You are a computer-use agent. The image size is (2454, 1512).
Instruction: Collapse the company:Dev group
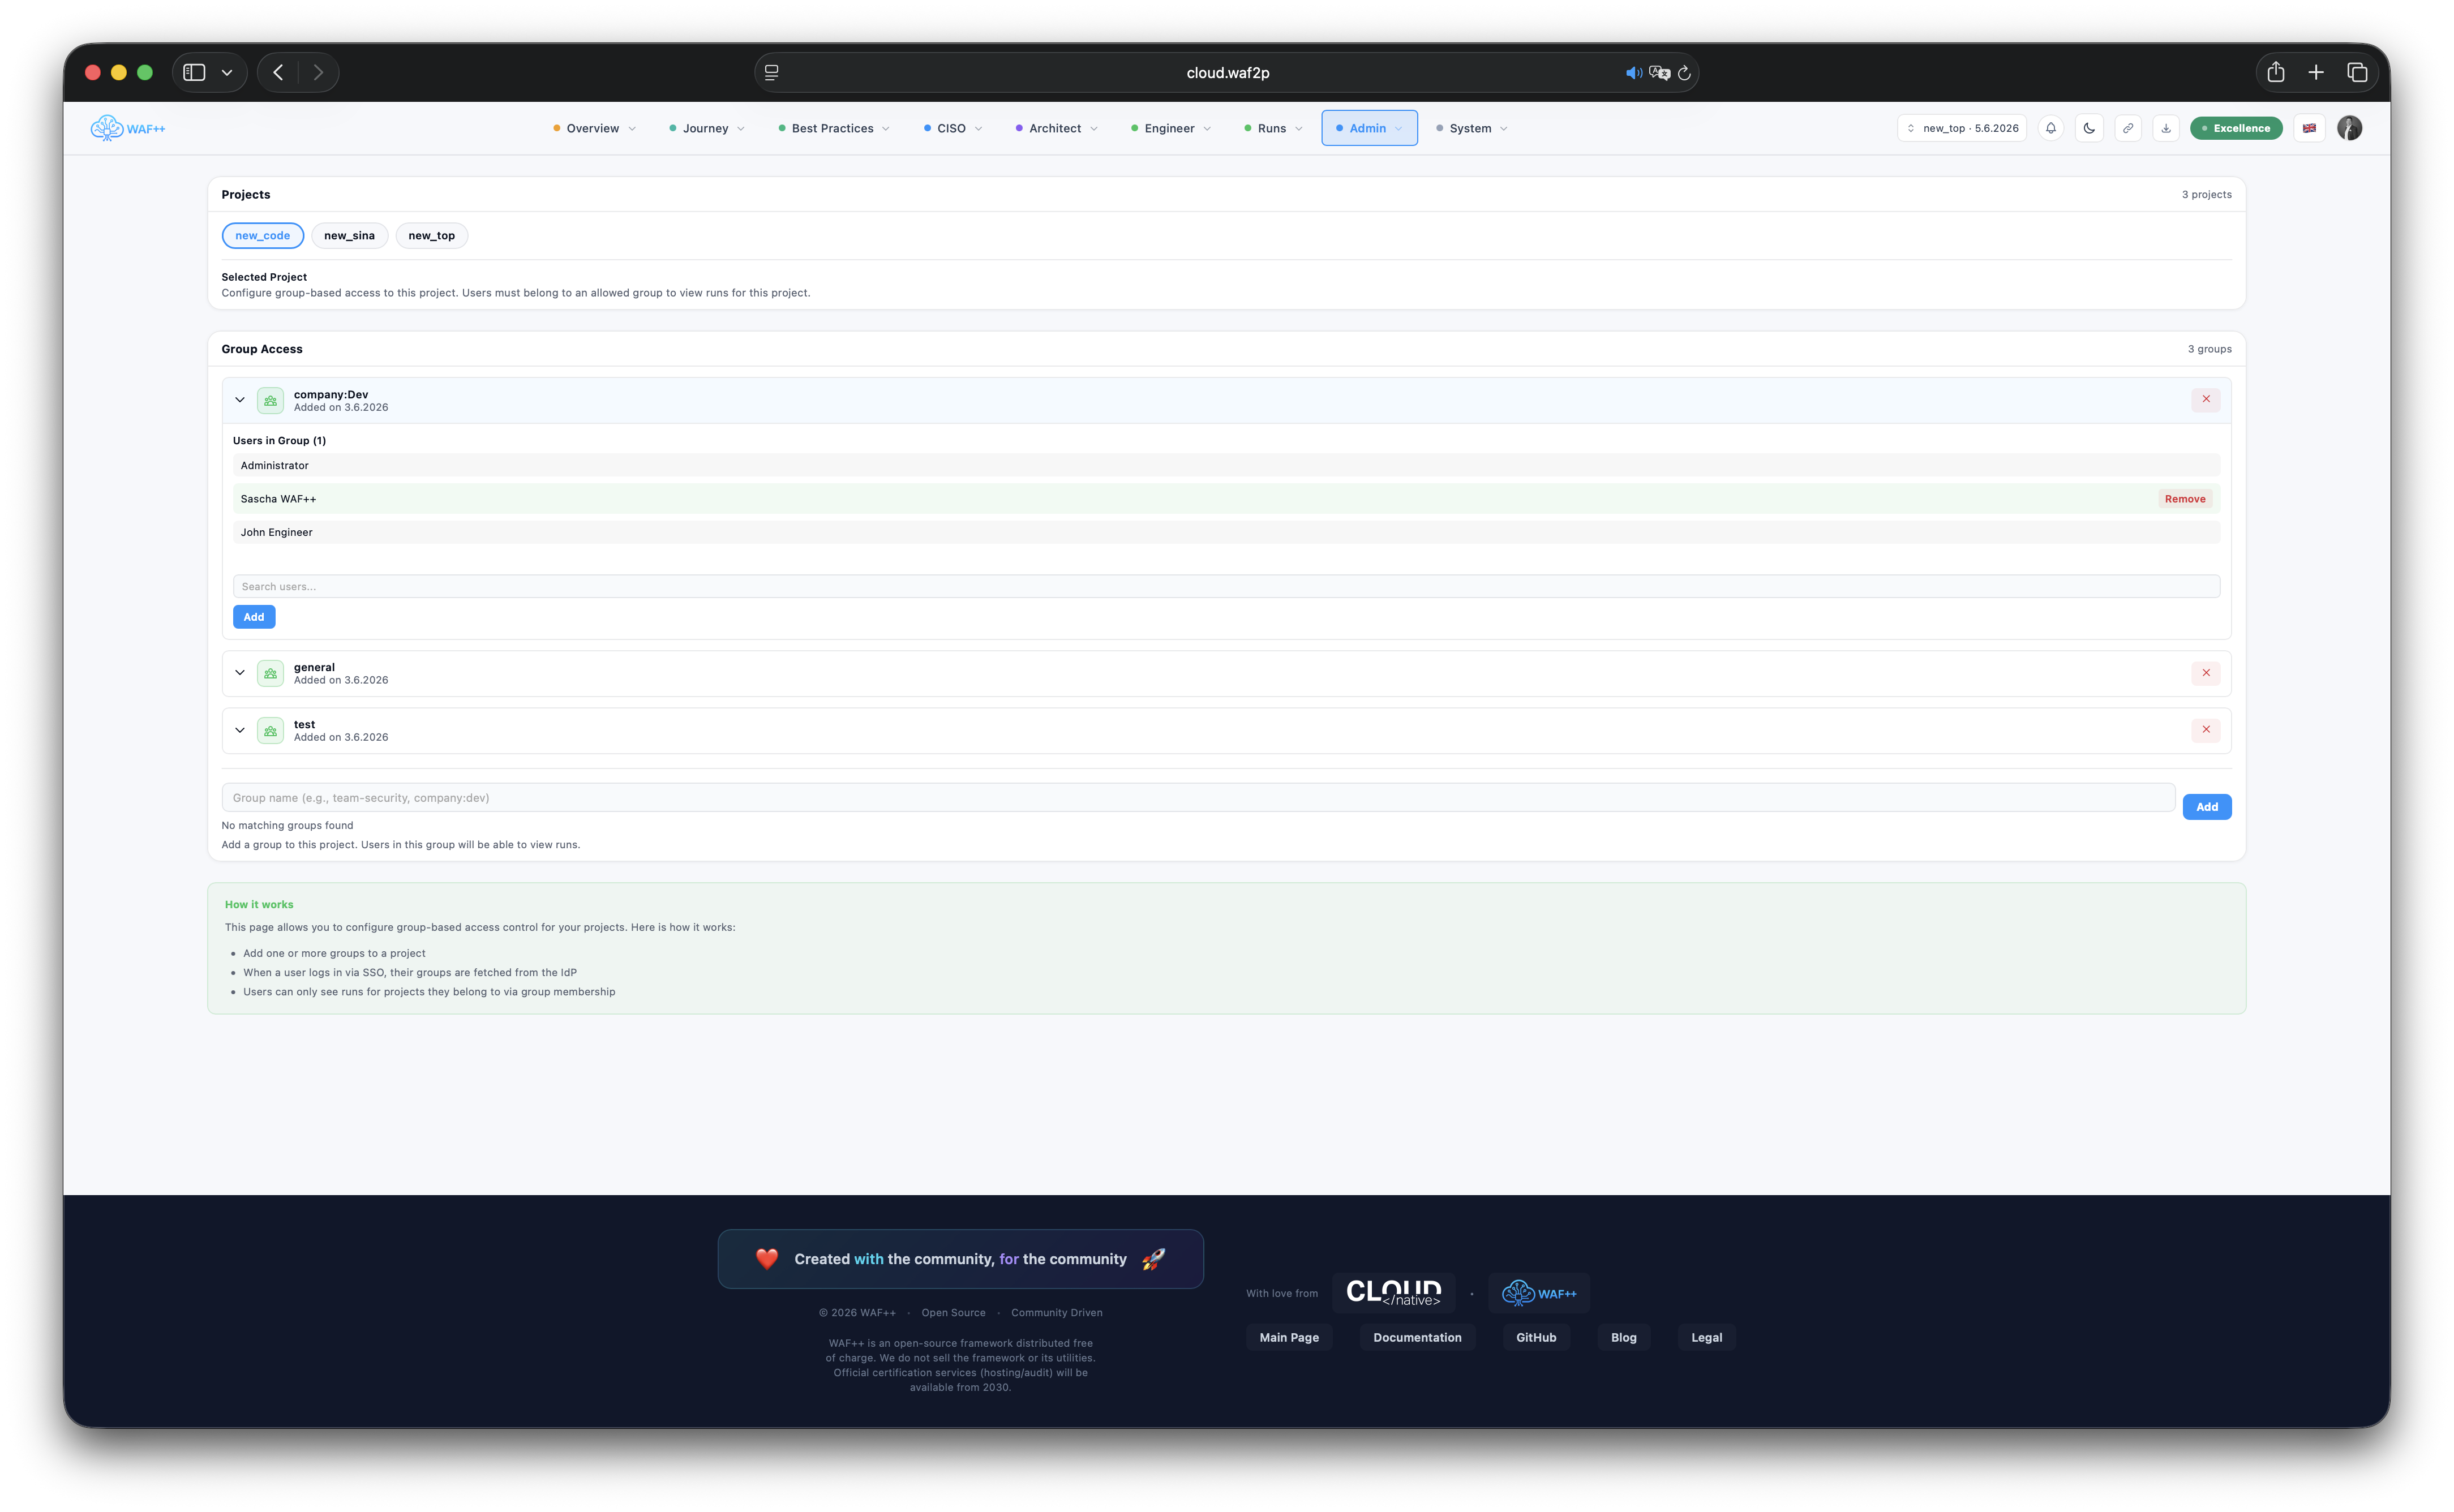[240, 400]
